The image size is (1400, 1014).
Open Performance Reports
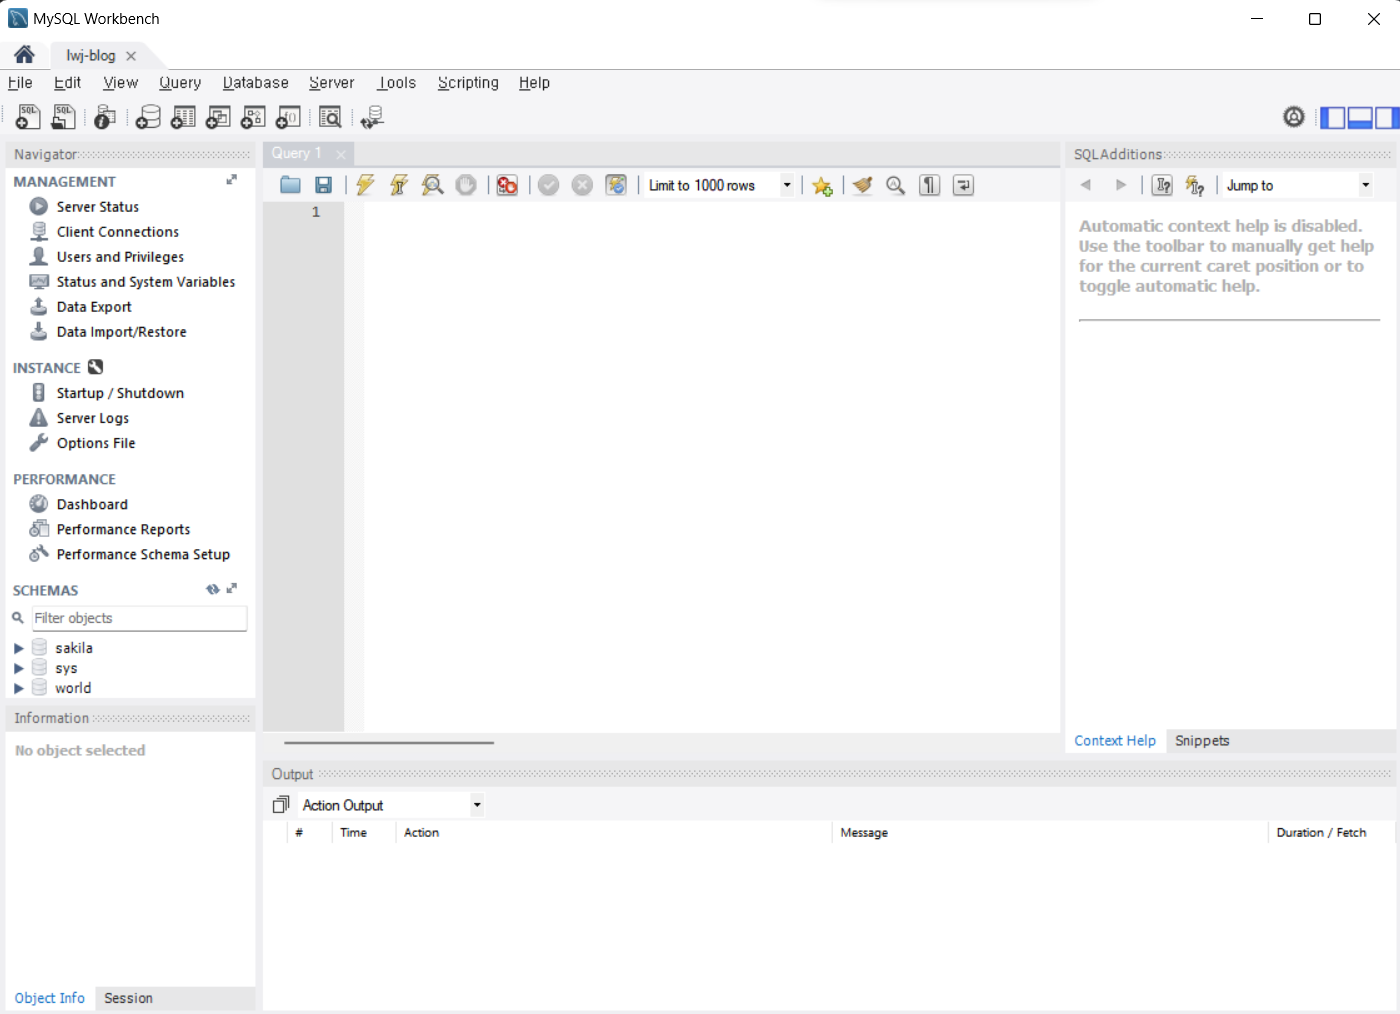(123, 530)
